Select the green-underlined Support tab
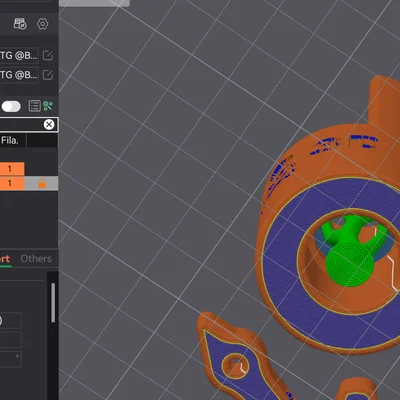 (5, 259)
